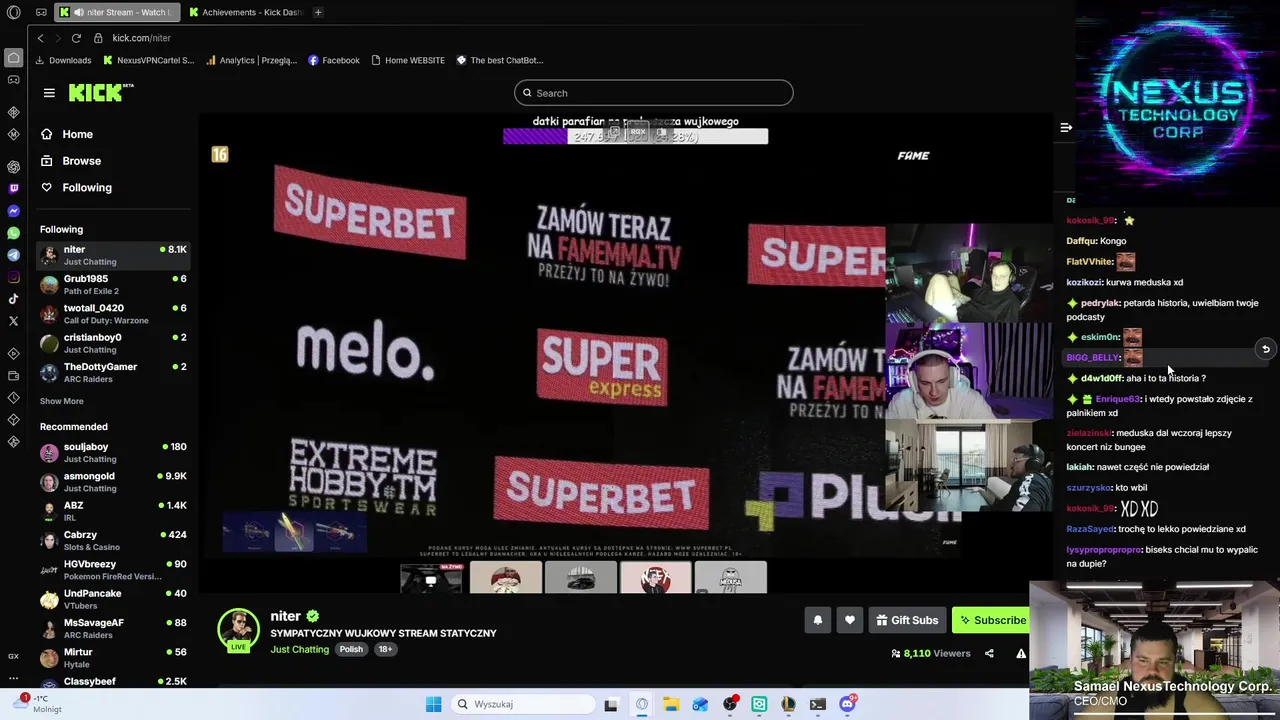Click niter streamer avatar with LIVE badge
1280x720 pixels.
coord(238,630)
